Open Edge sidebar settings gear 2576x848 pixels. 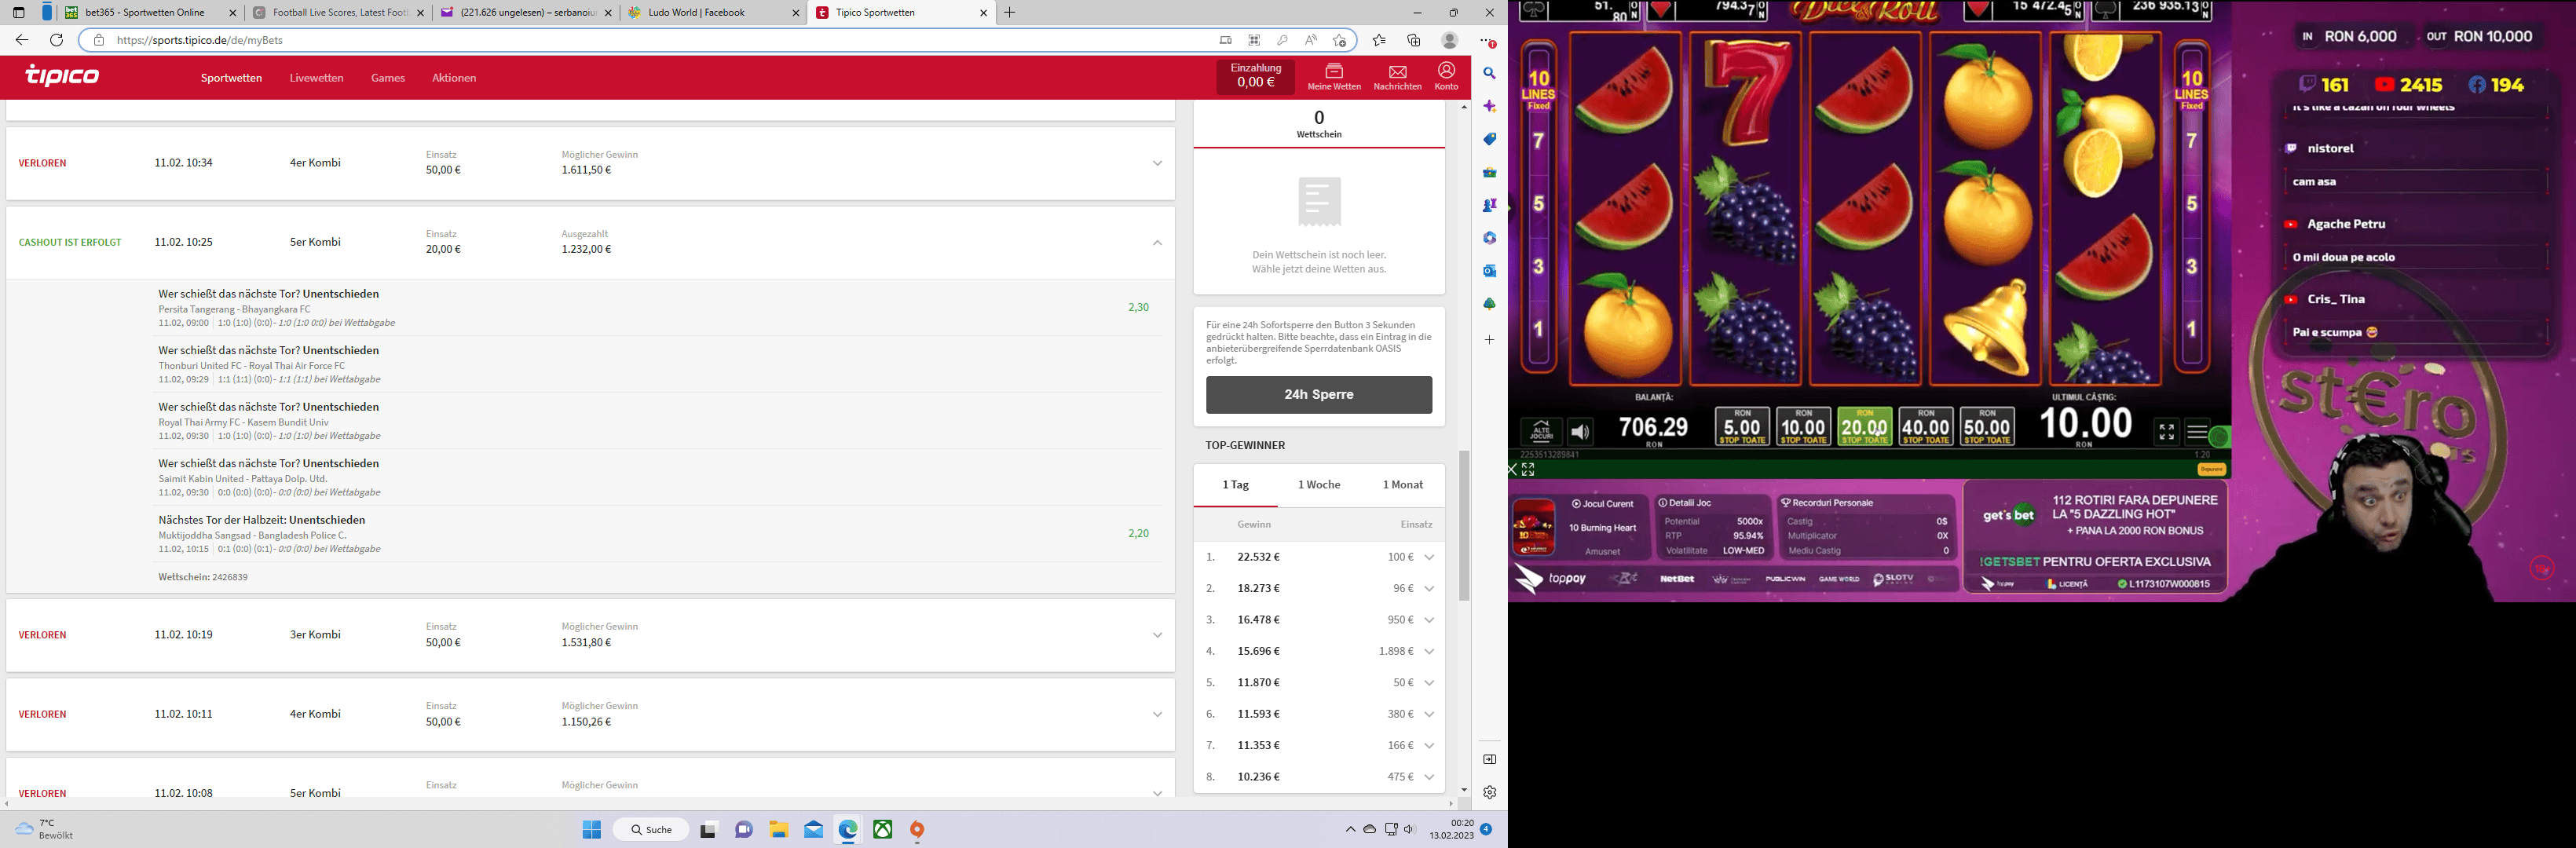(x=1489, y=792)
